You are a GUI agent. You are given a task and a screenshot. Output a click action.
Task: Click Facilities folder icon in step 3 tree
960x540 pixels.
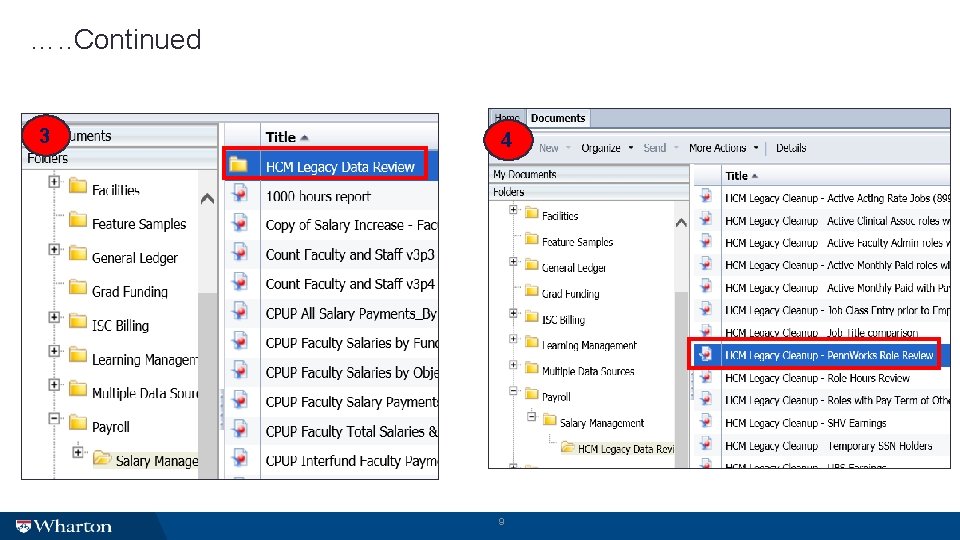click(78, 186)
